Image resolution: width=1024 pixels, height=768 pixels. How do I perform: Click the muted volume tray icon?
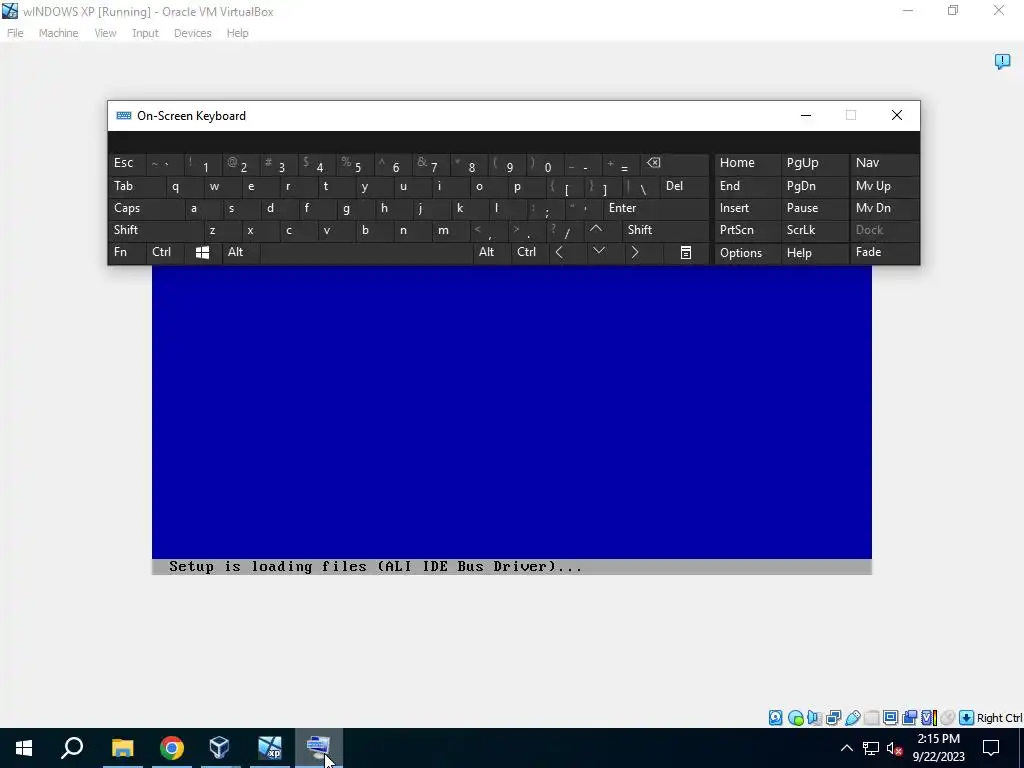tap(895, 748)
